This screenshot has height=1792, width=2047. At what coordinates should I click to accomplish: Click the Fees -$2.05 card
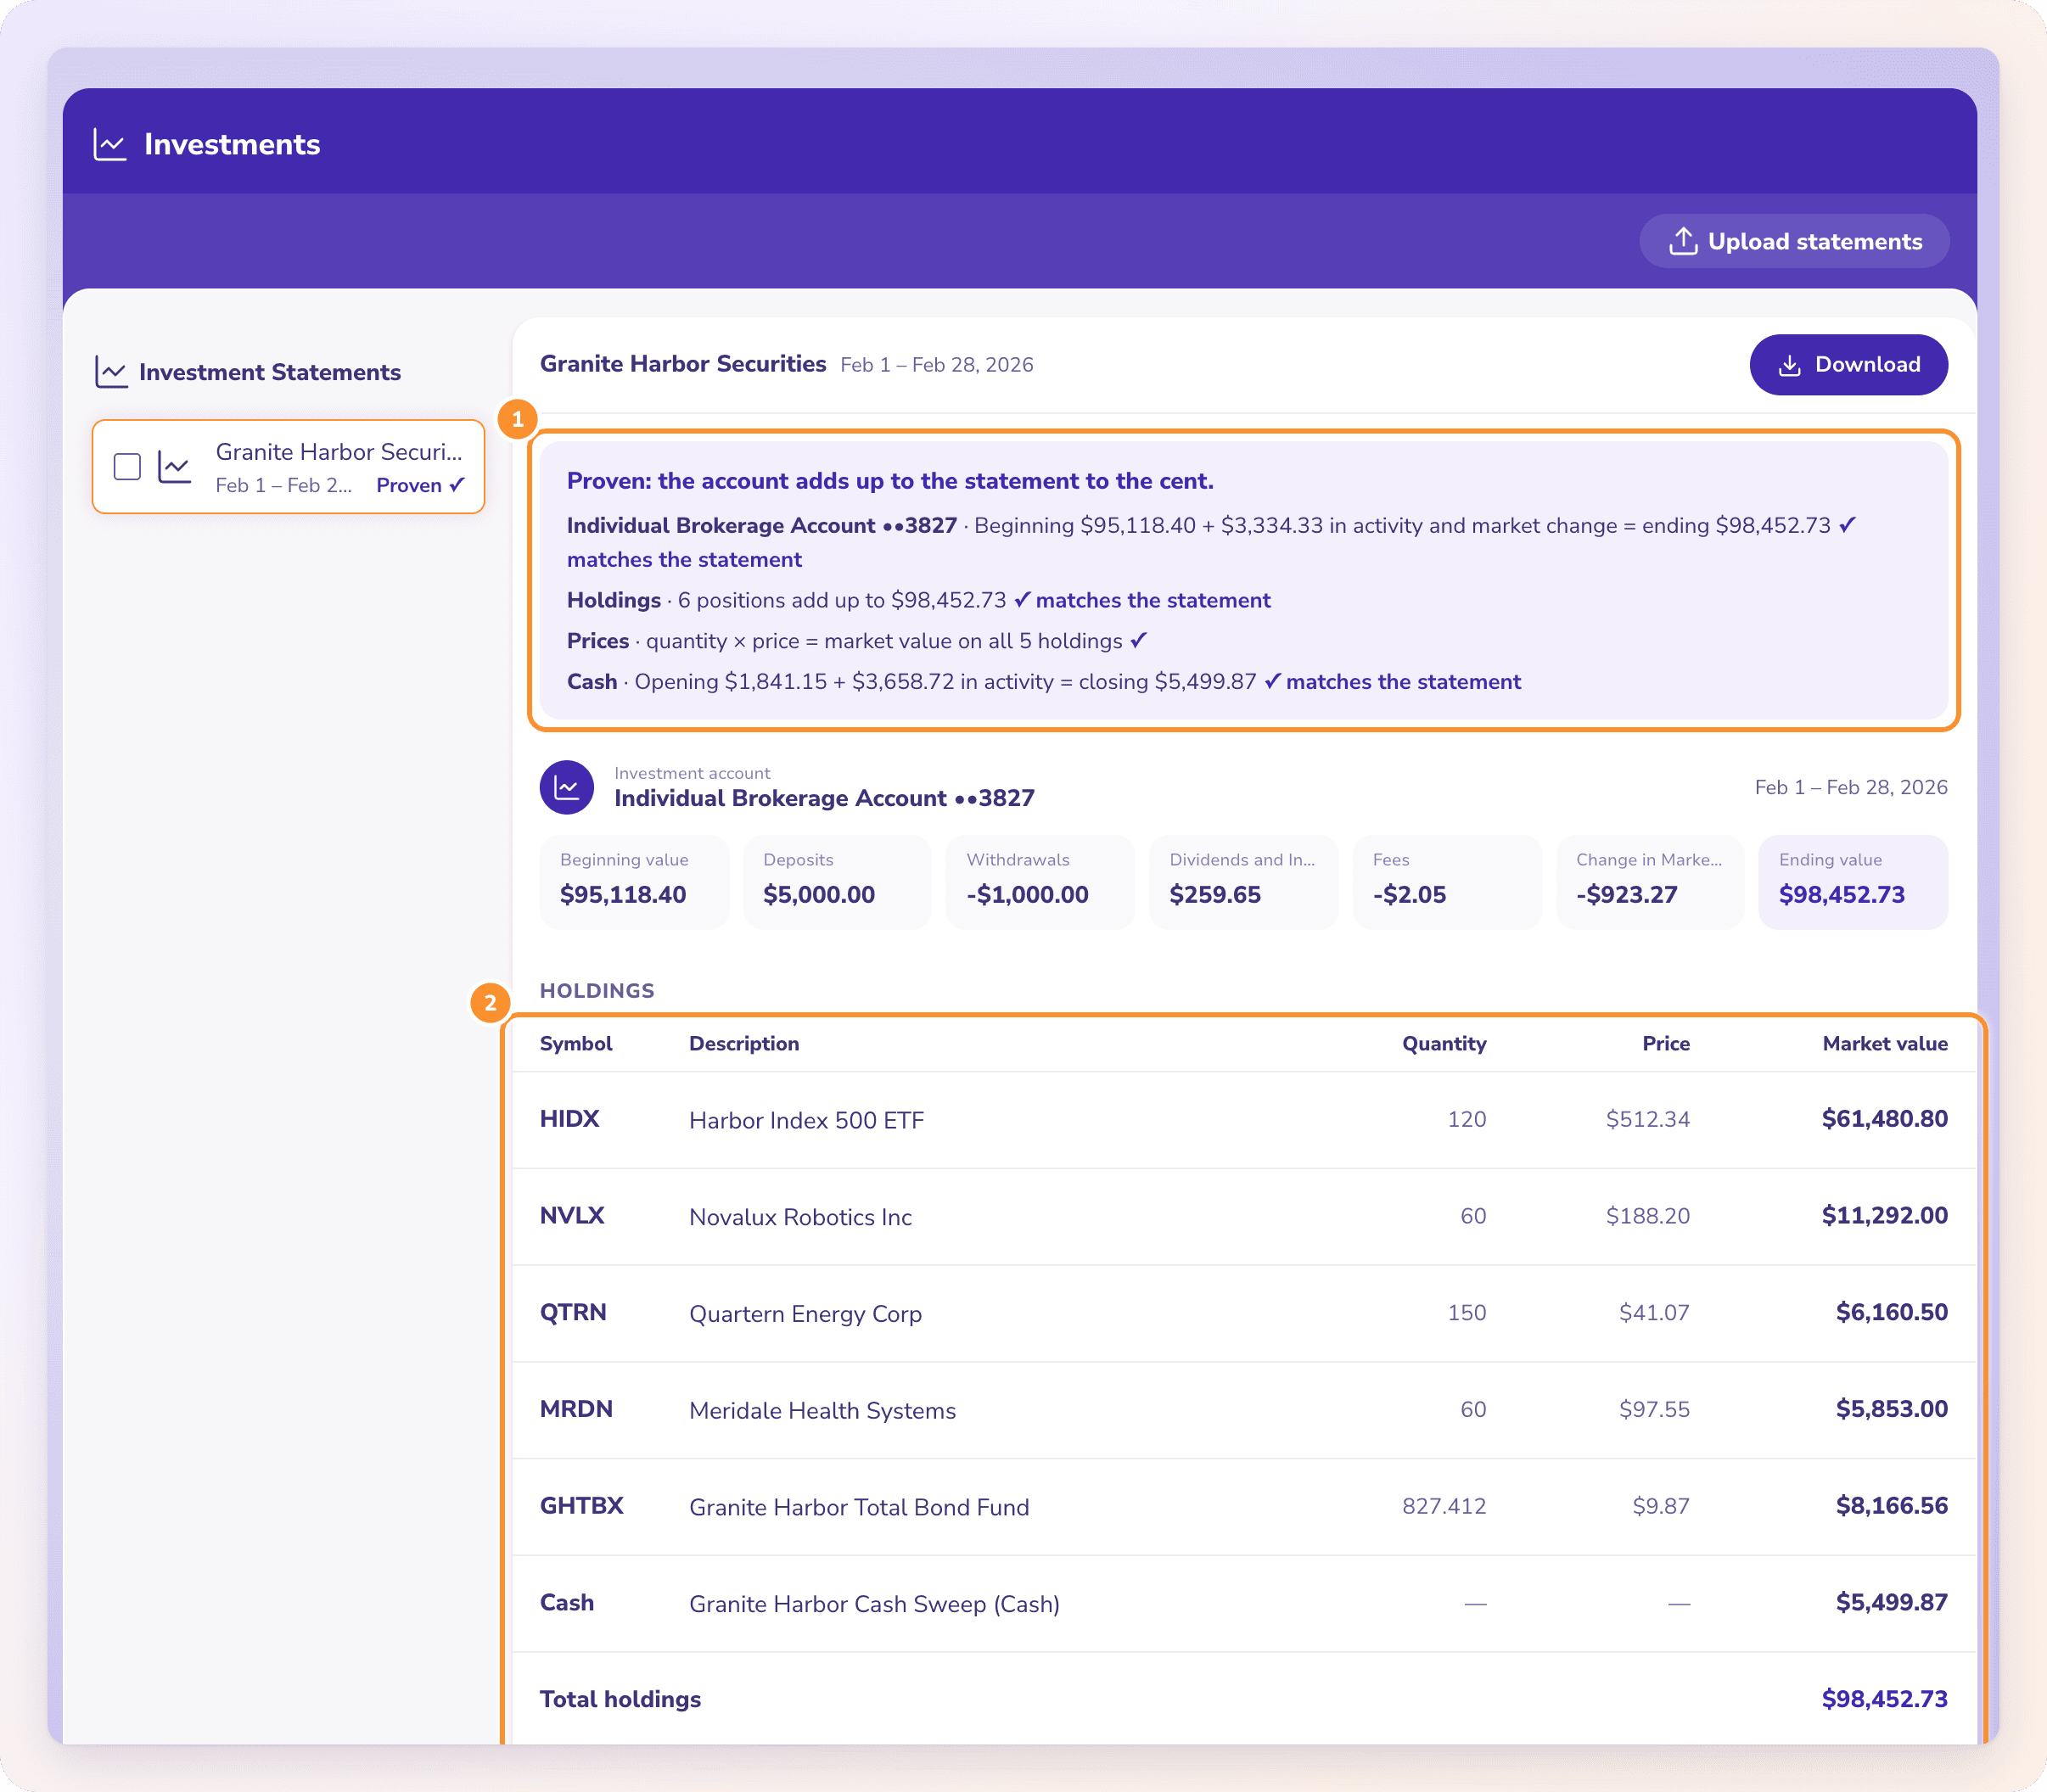coord(1446,882)
